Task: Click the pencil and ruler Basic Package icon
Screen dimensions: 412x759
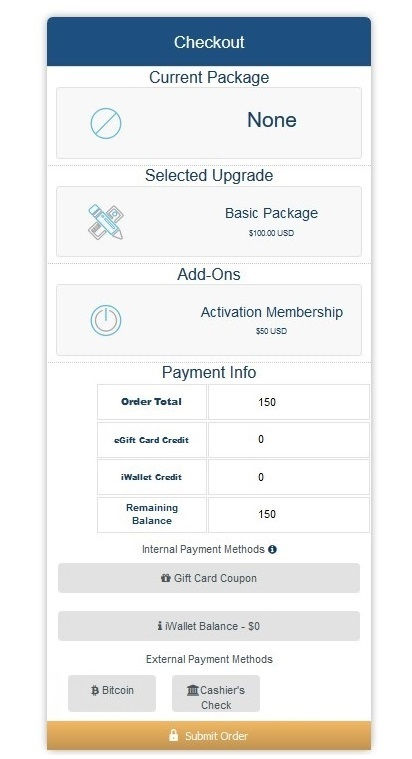Action: (106, 222)
